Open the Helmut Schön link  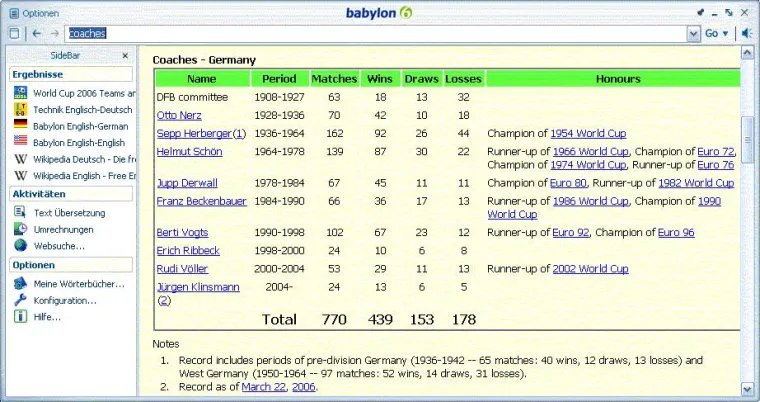click(x=190, y=152)
